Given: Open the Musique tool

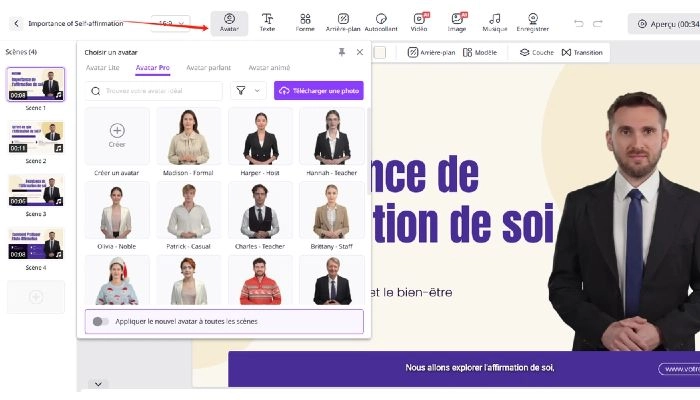Looking at the screenshot, I should (495, 23).
